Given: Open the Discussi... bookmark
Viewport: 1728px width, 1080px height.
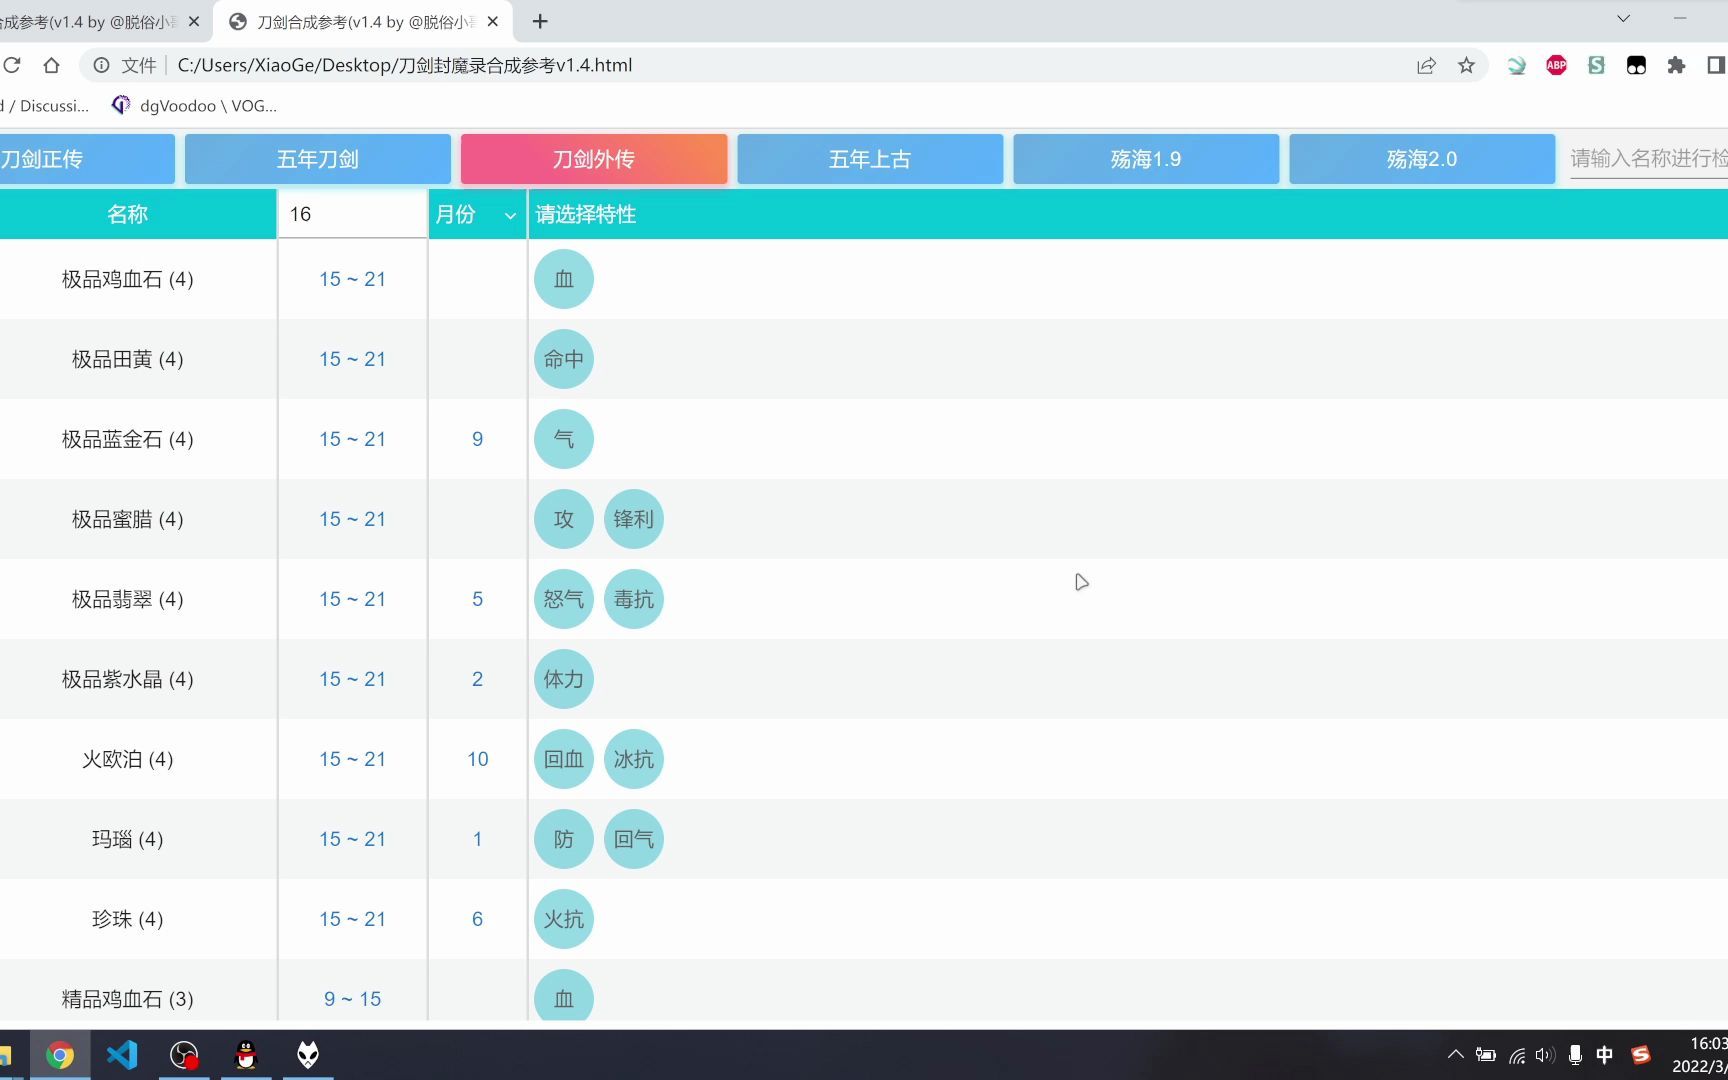Looking at the screenshot, I should pyautogui.click(x=44, y=105).
